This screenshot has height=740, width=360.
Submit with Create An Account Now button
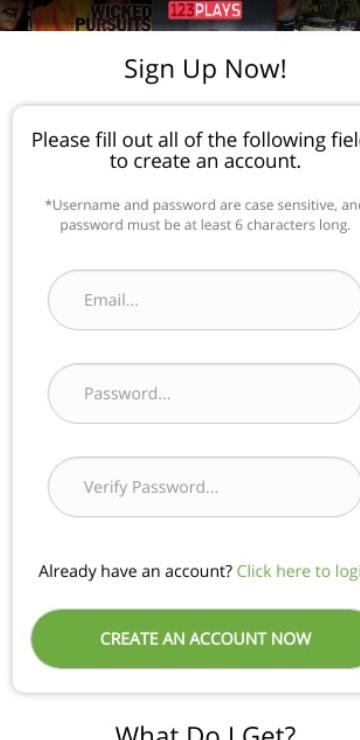click(195, 639)
